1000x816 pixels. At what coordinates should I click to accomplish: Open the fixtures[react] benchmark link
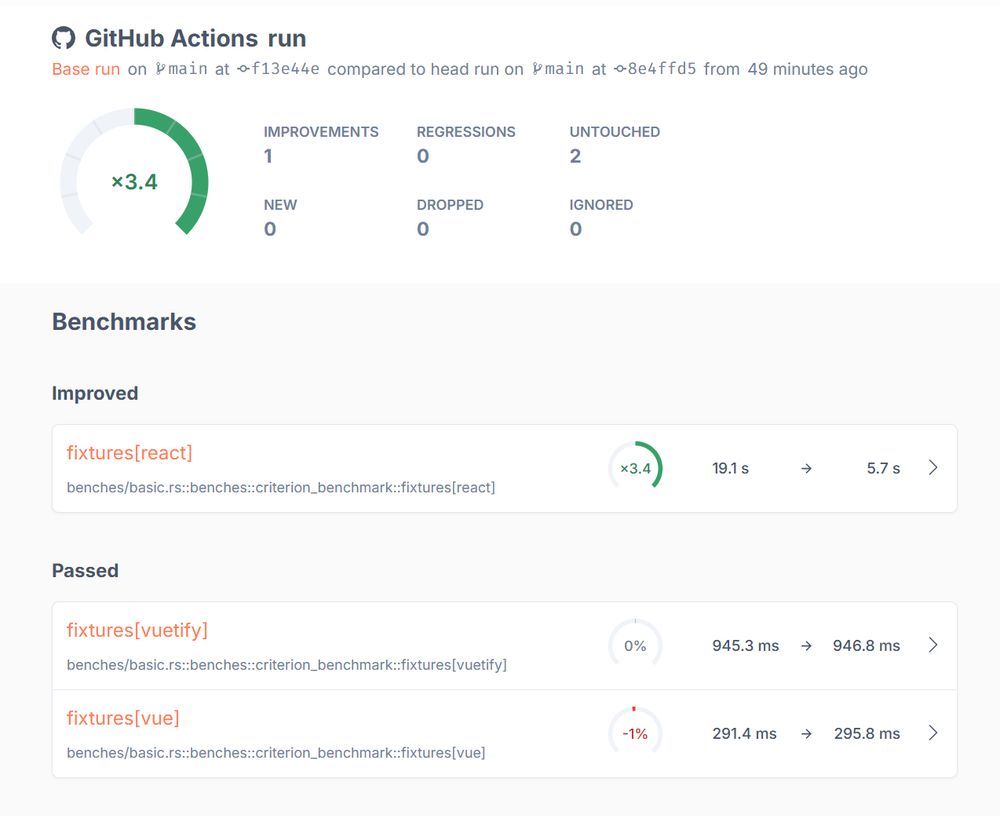point(129,453)
